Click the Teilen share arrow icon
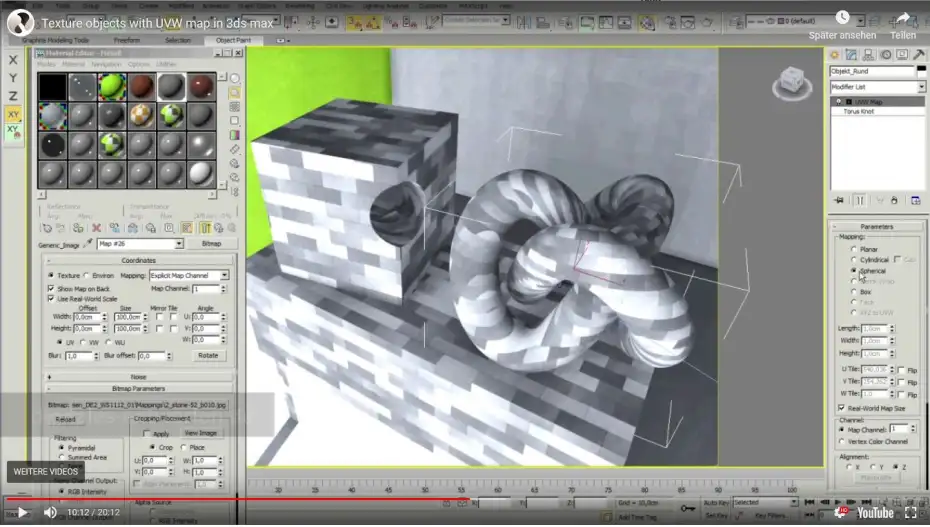Image resolution: width=930 pixels, height=527 pixels. pos(903,18)
